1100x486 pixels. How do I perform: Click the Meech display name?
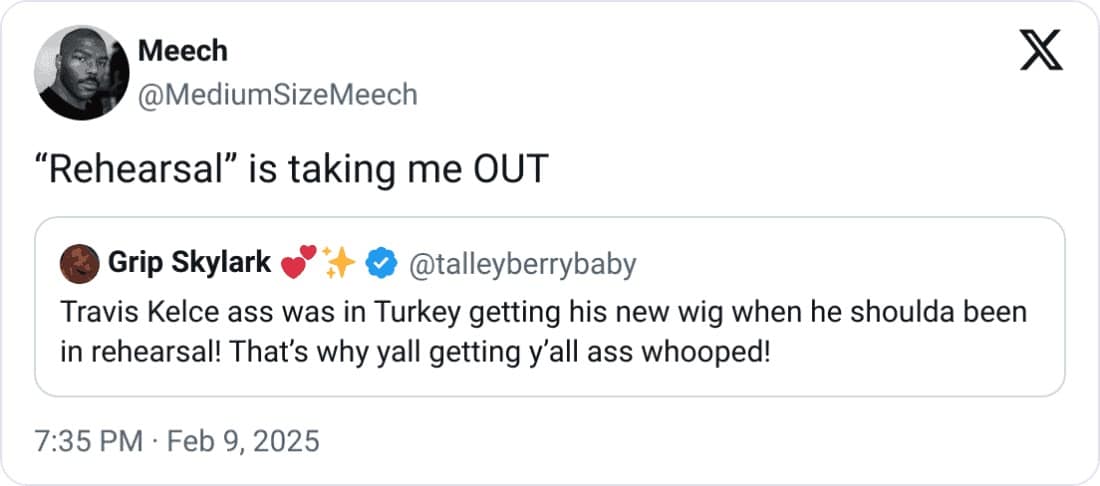point(181,50)
